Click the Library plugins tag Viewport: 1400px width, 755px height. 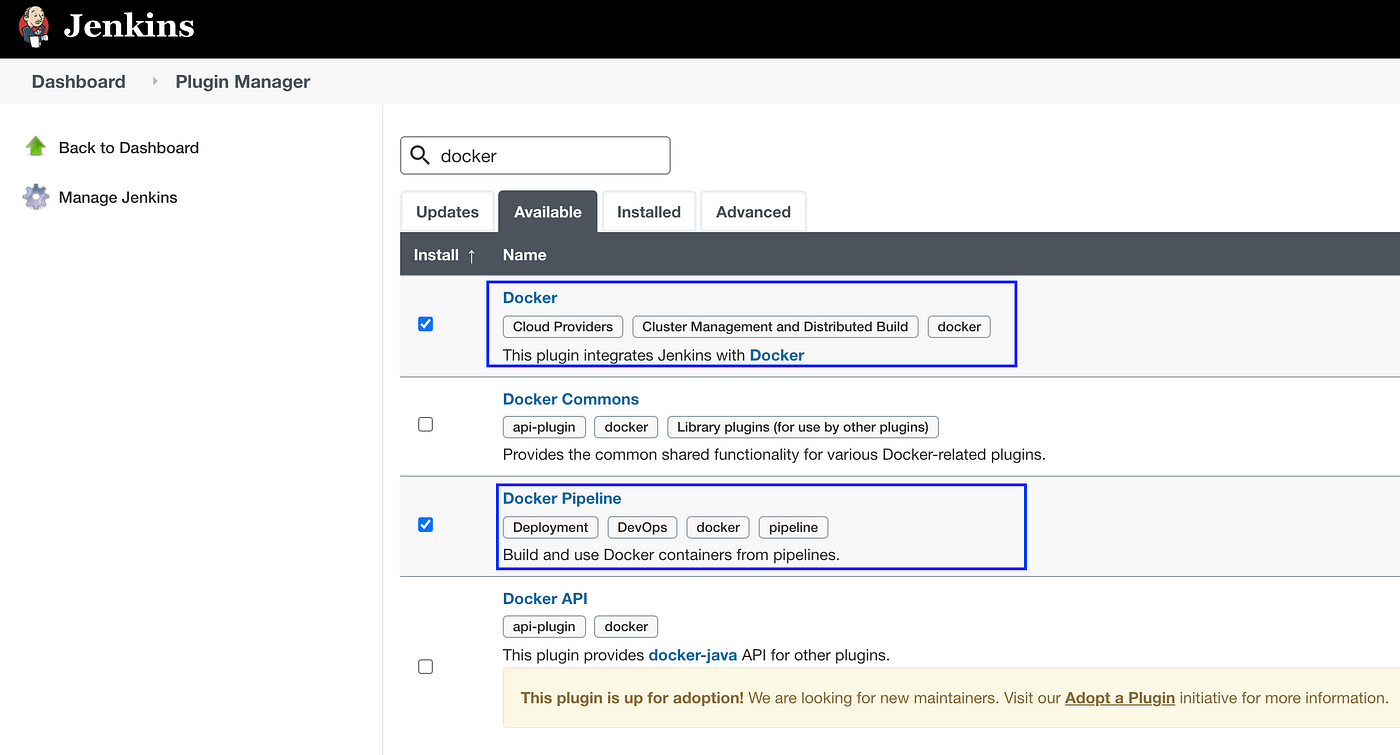click(x=803, y=427)
